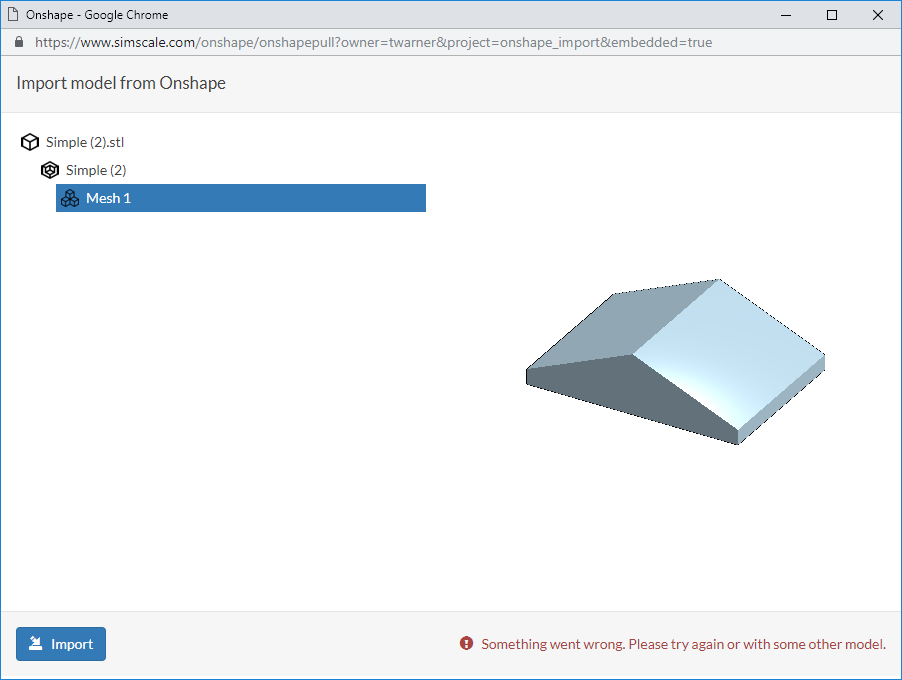Click the page icon in the title bar
Viewport: 902px width, 680px height.
[x=13, y=14]
